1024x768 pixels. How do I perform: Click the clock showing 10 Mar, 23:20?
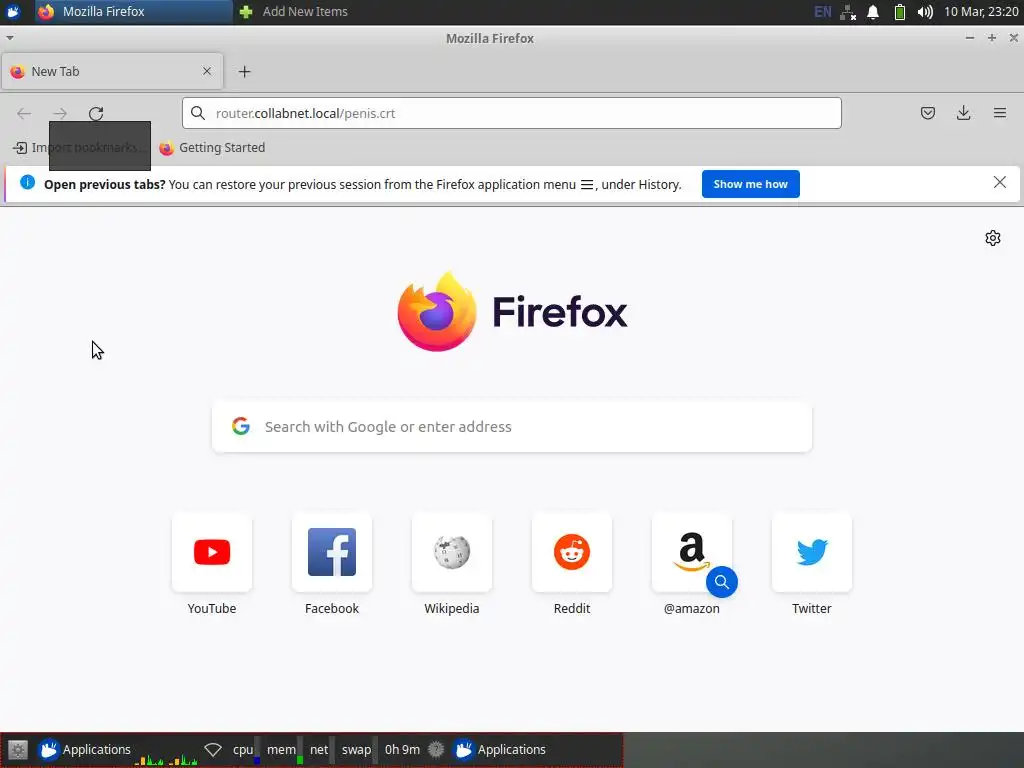coord(981,12)
